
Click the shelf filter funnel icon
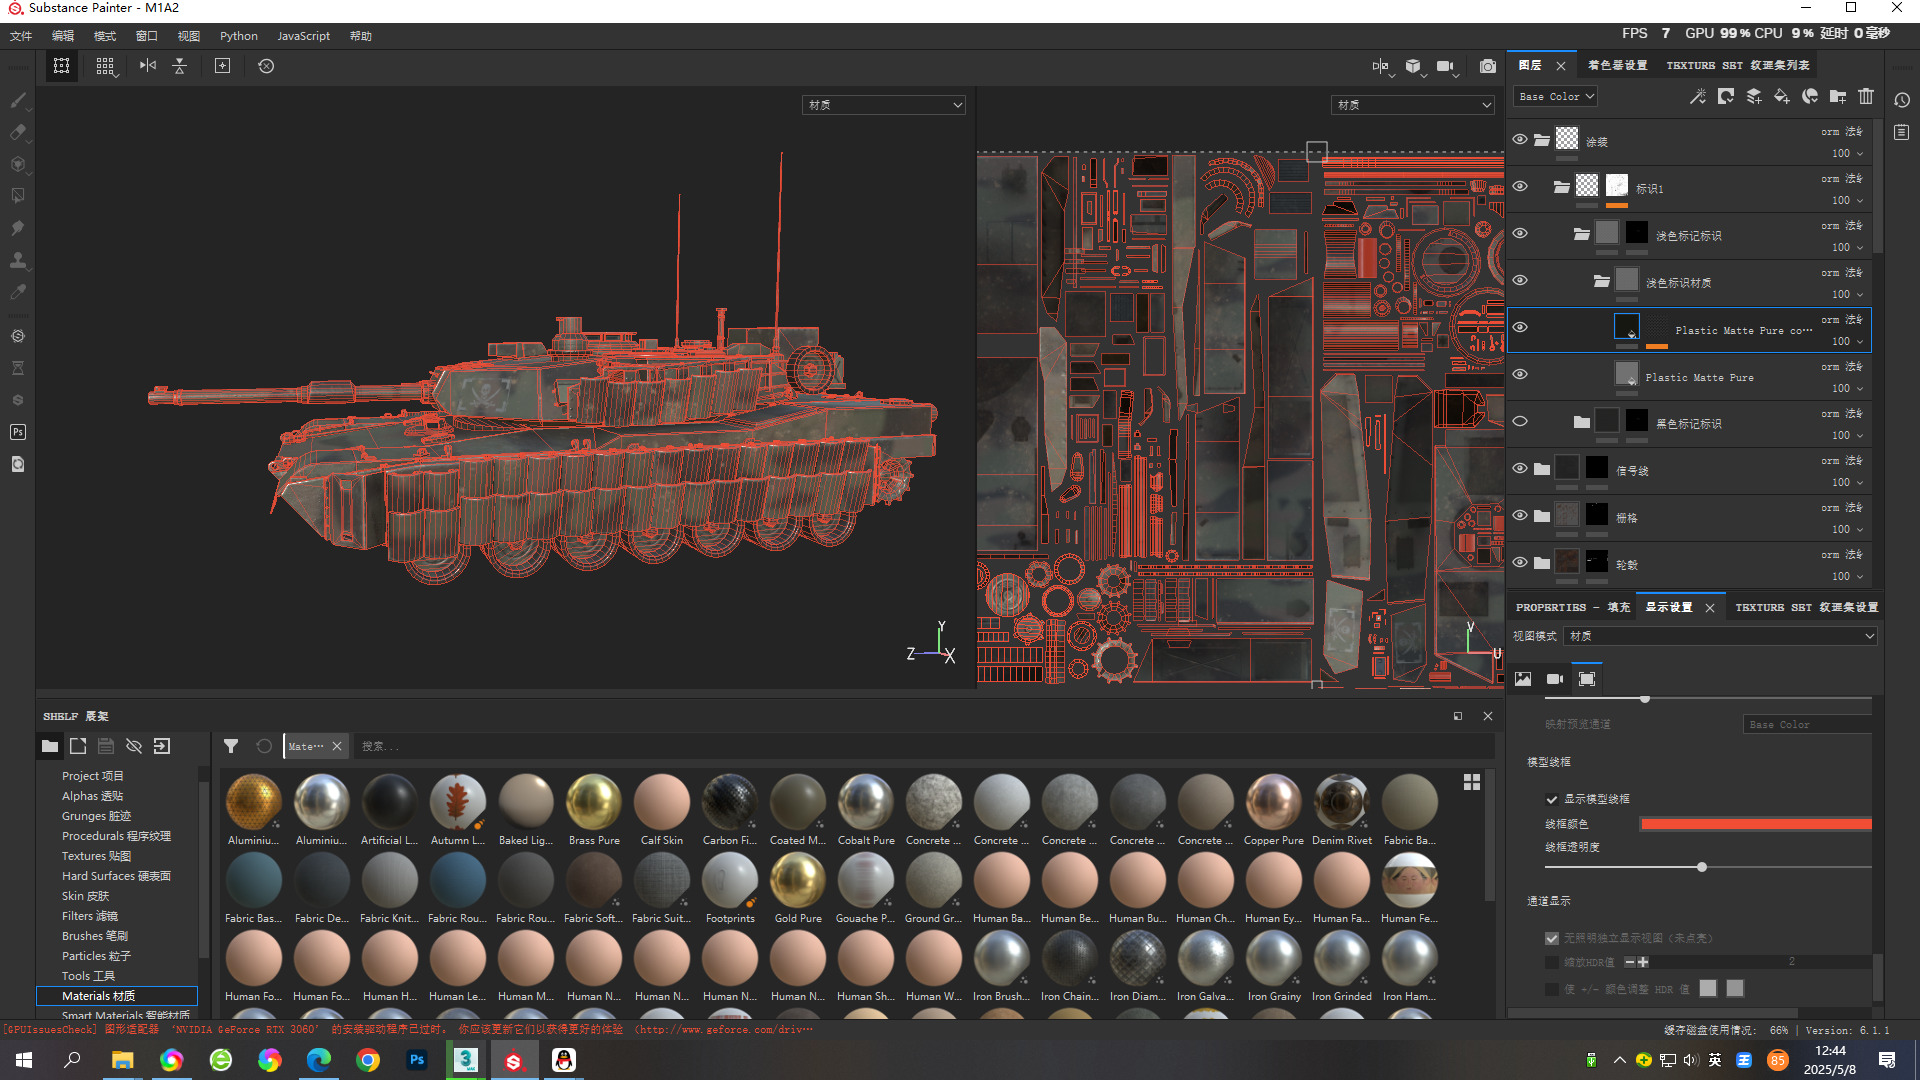click(x=231, y=746)
